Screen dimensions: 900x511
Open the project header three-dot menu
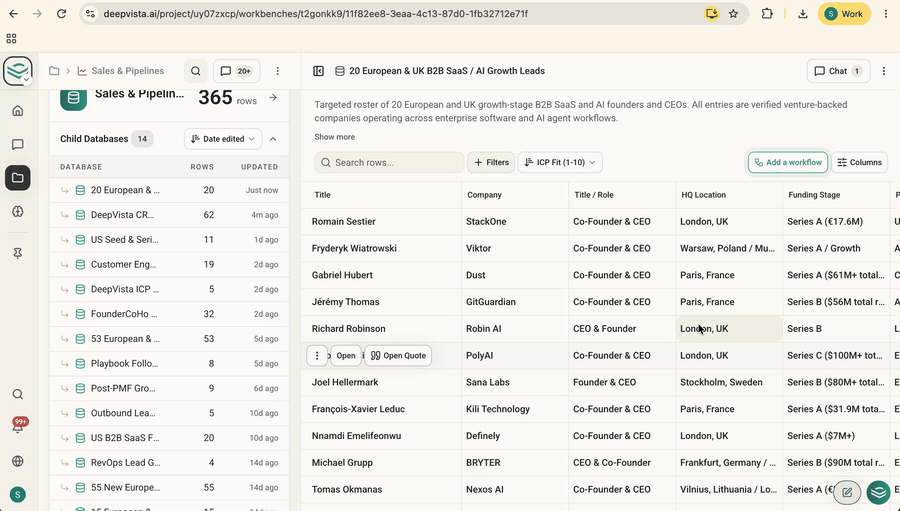coord(278,71)
